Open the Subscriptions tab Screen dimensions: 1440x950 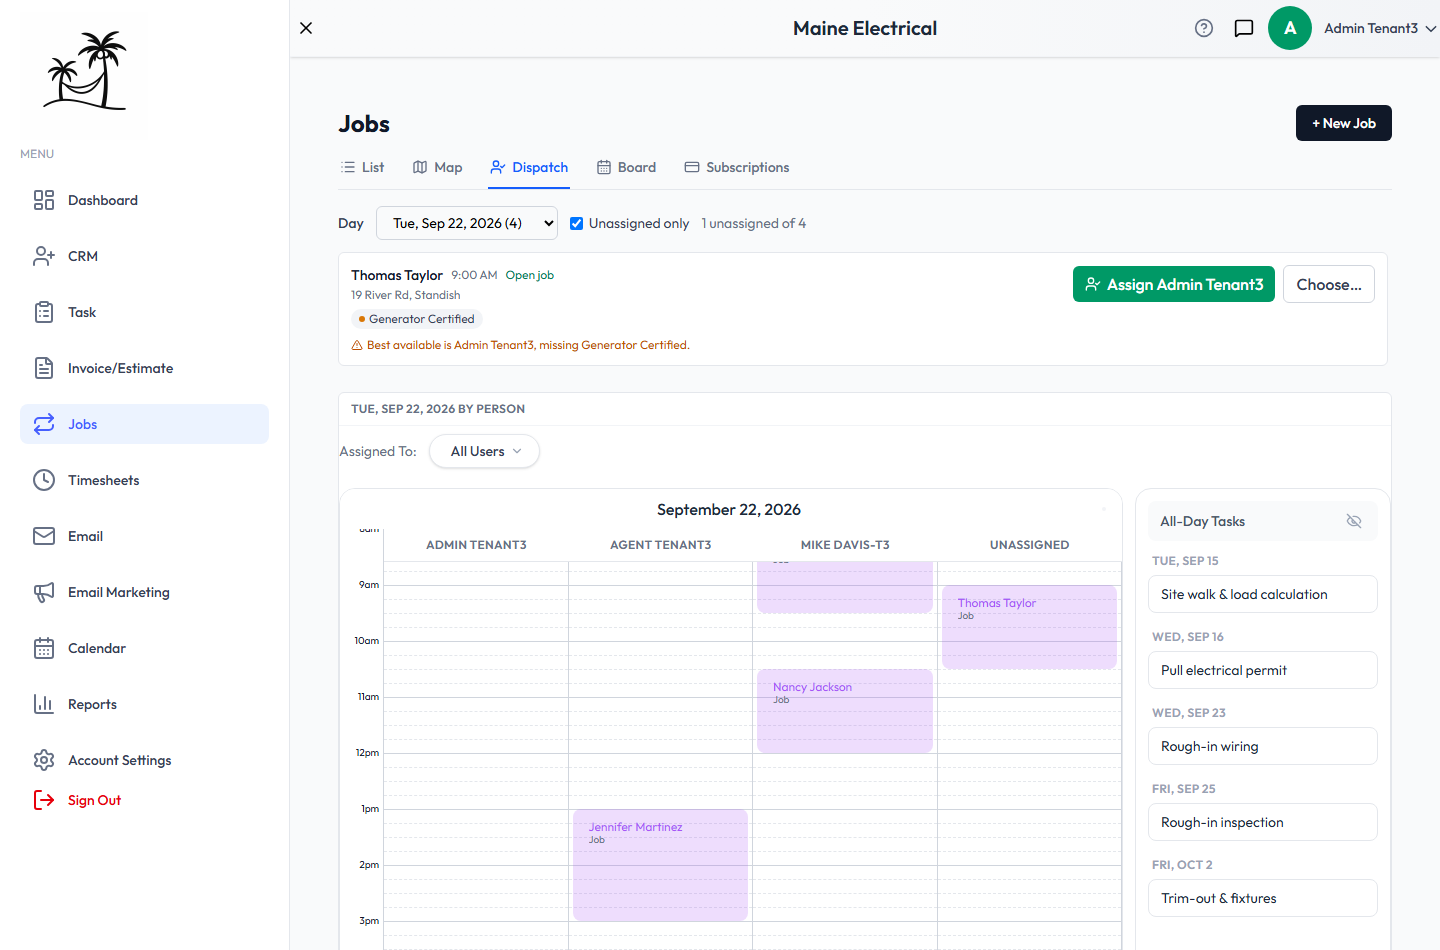click(737, 167)
